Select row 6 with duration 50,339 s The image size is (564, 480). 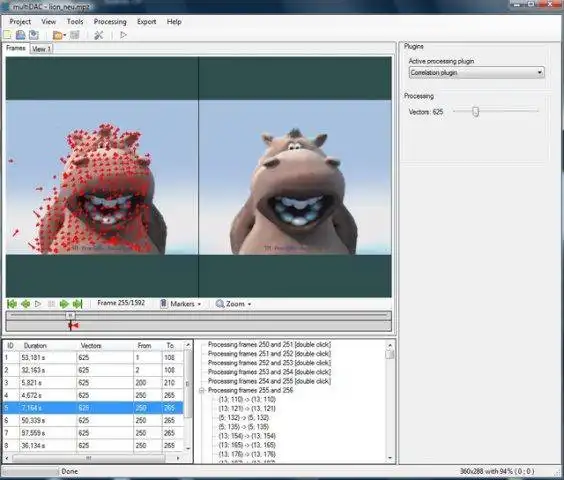pos(93,421)
